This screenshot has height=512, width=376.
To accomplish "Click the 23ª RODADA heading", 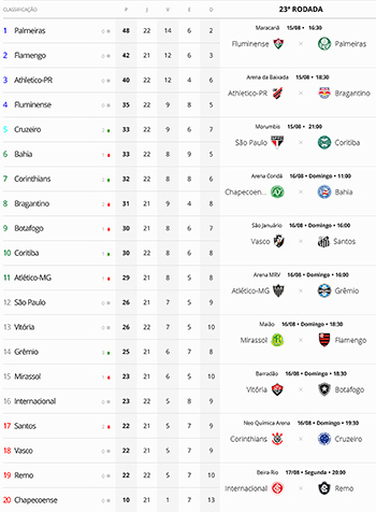I will [301, 9].
